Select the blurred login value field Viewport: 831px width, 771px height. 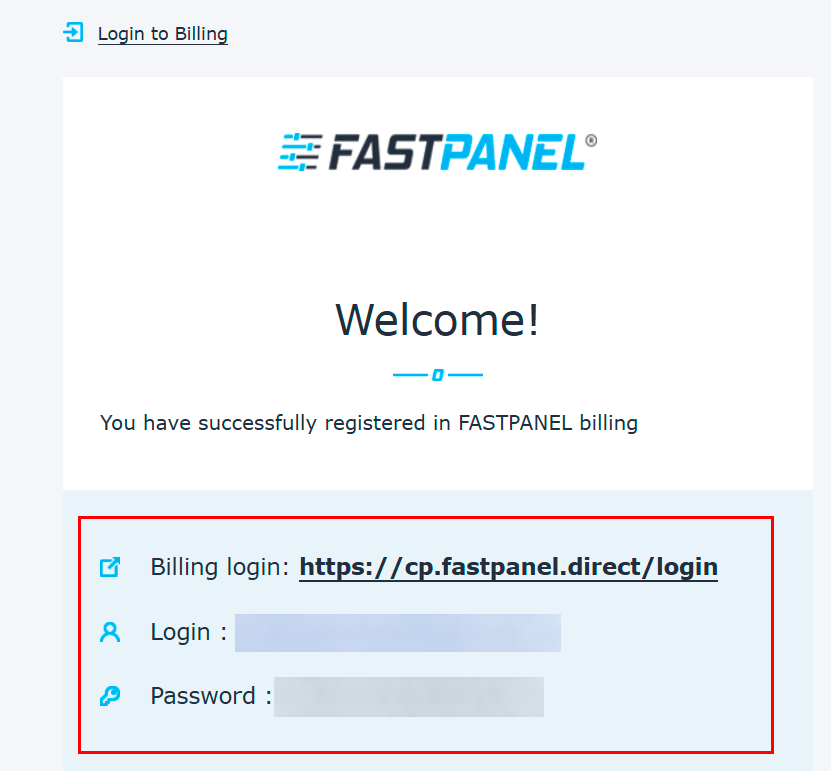[397, 633]
